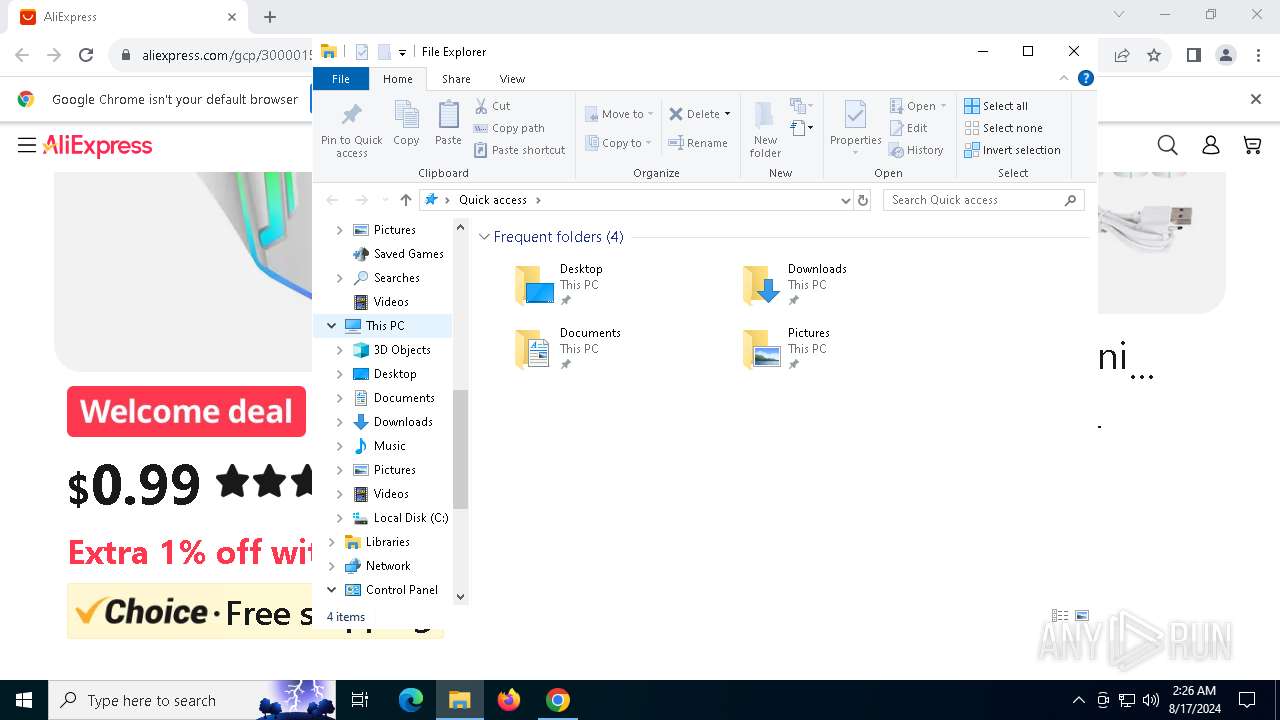Select 3D Objects in navigation tree
This screenshot has width=1280, height=720.
[402, 350]
